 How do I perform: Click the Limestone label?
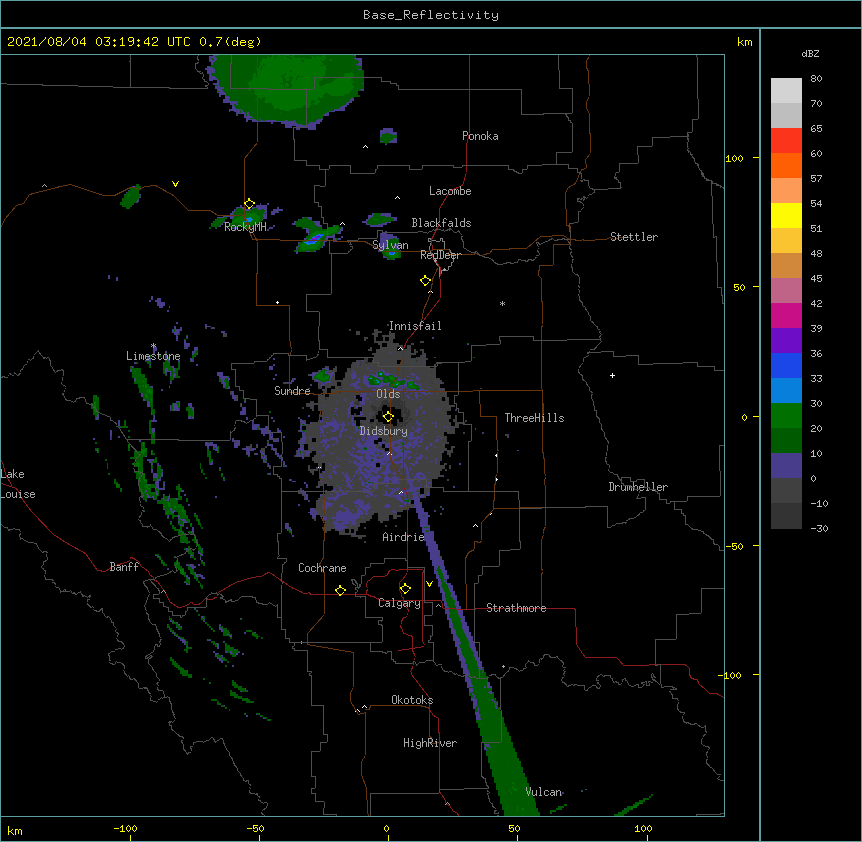[153, 356]
